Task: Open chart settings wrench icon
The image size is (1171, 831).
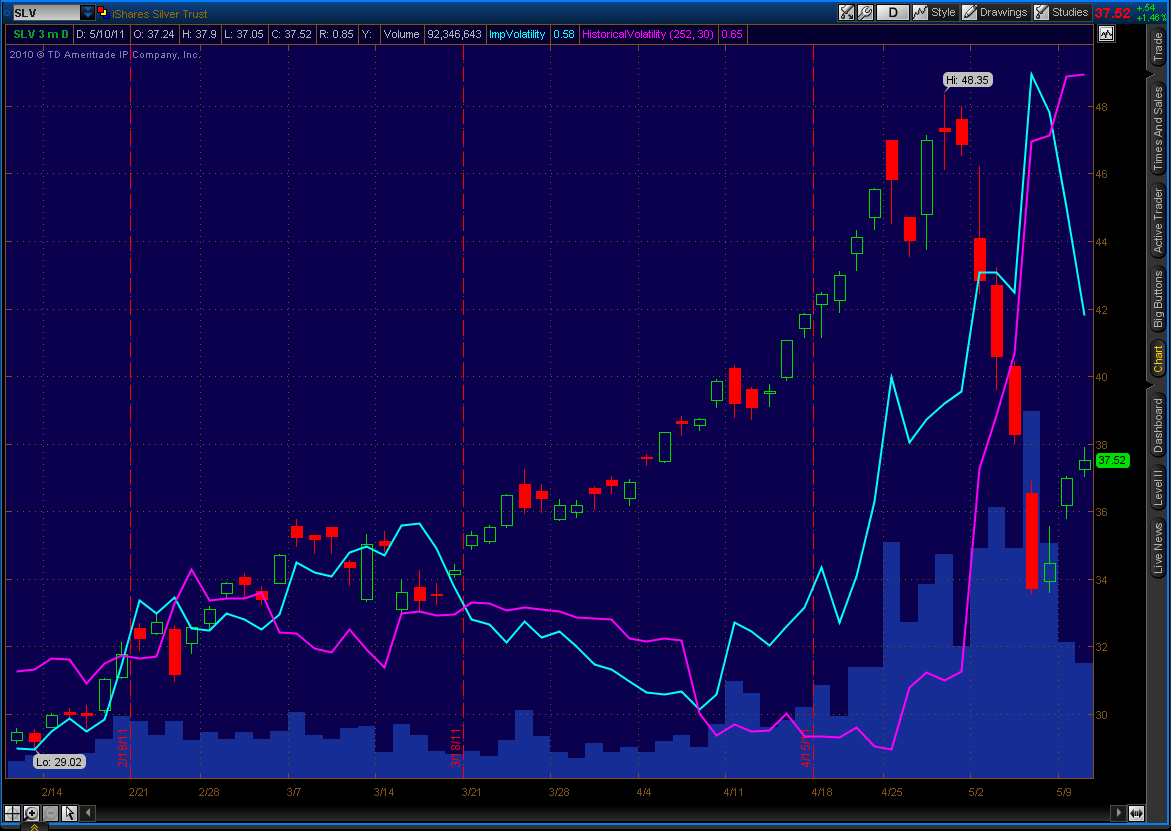Action: tap(865, 12)
